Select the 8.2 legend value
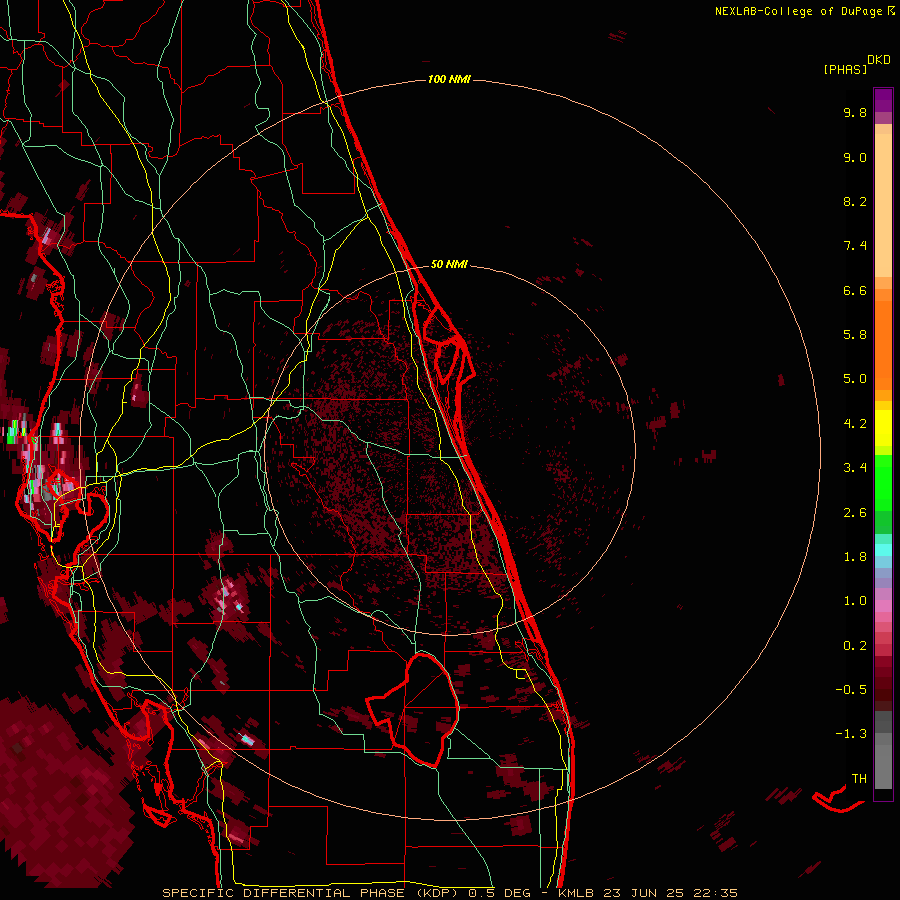The height and width of the screenshot is (900, 900). (855, 201)
